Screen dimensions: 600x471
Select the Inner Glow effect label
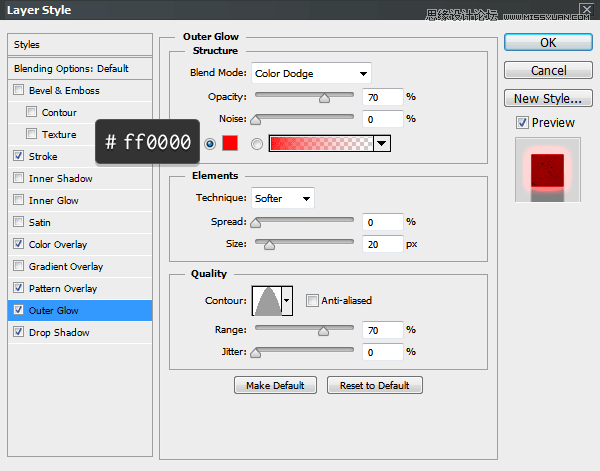click(x=54, y=200)
